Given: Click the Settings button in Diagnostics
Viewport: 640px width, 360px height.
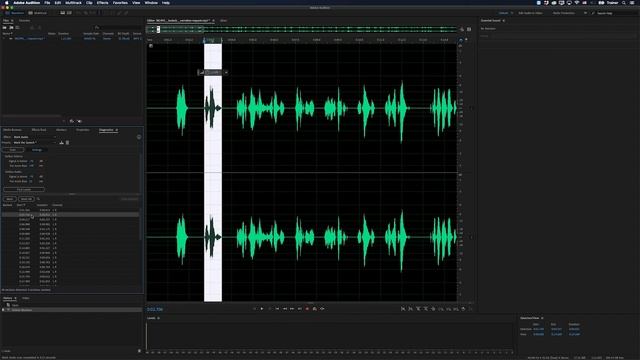Looking at the screenshot, I should (x=37, y=150).
